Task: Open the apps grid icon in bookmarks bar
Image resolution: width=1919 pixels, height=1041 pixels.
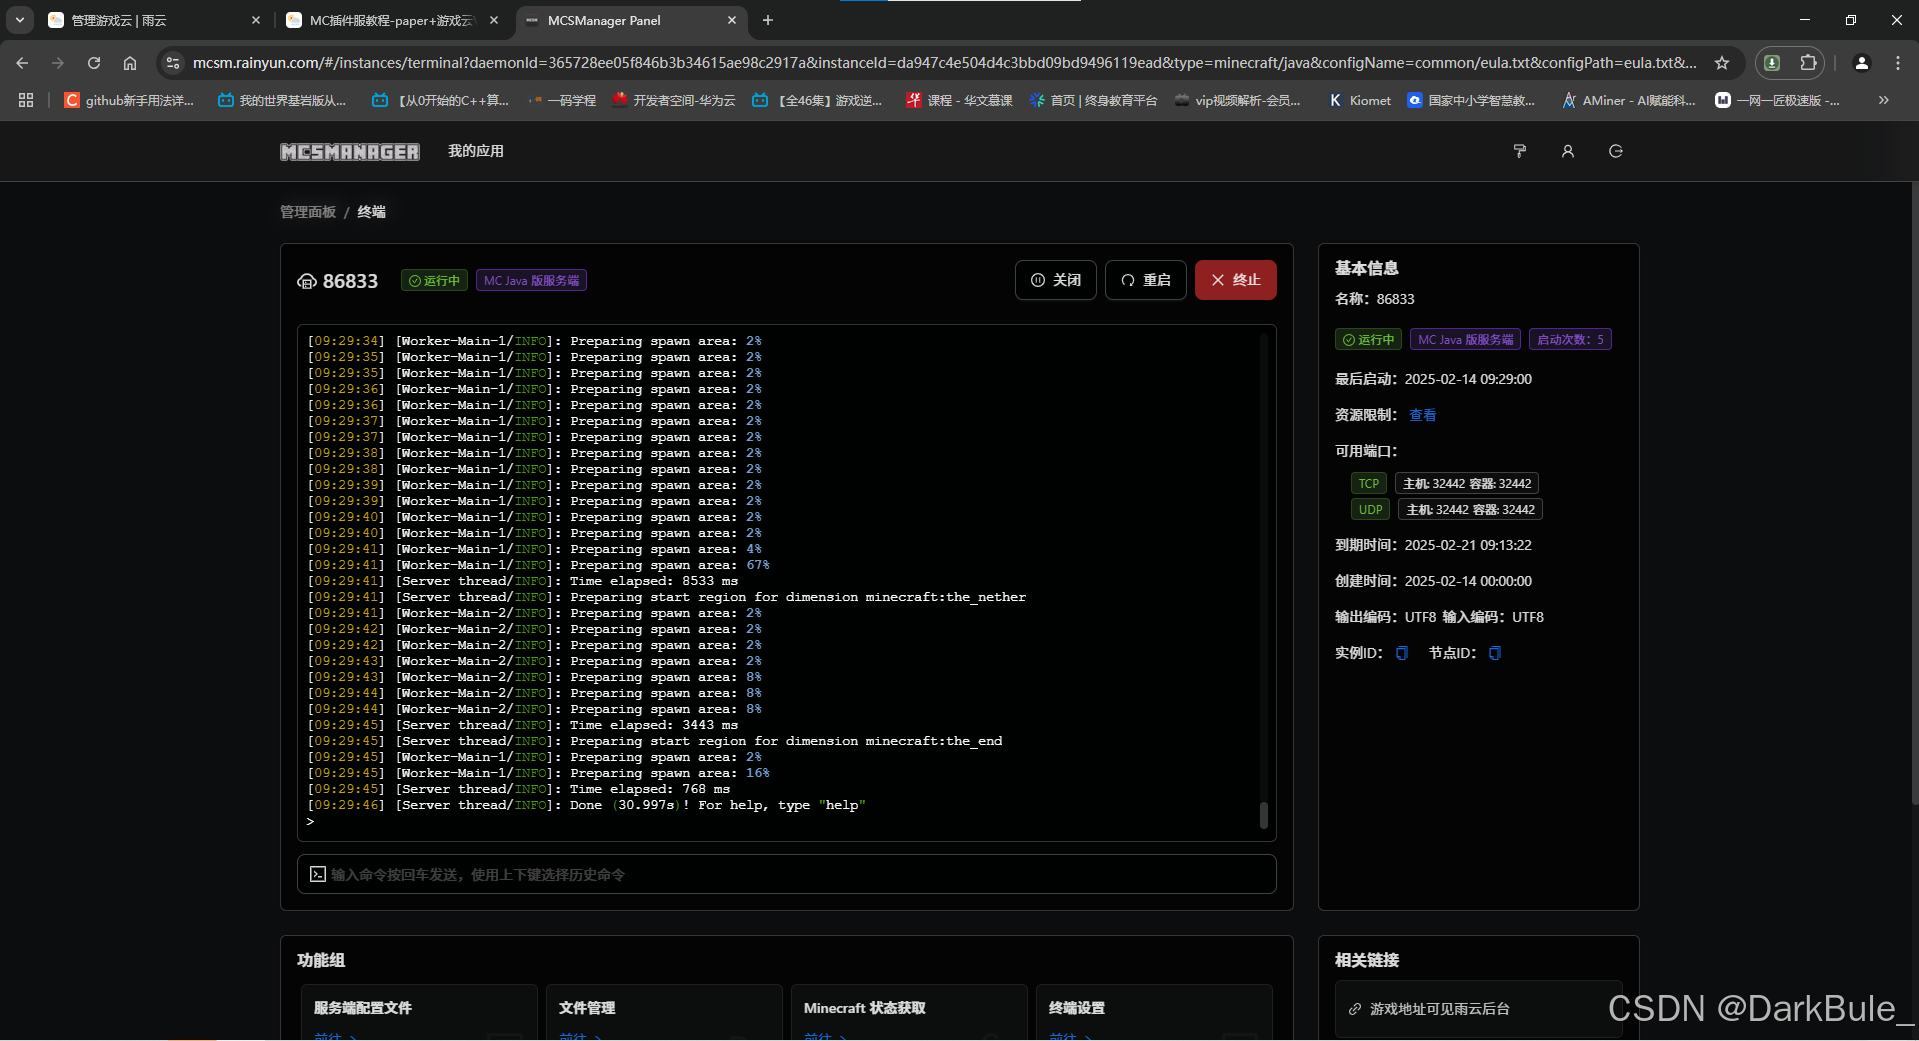Action: point(26,100)
